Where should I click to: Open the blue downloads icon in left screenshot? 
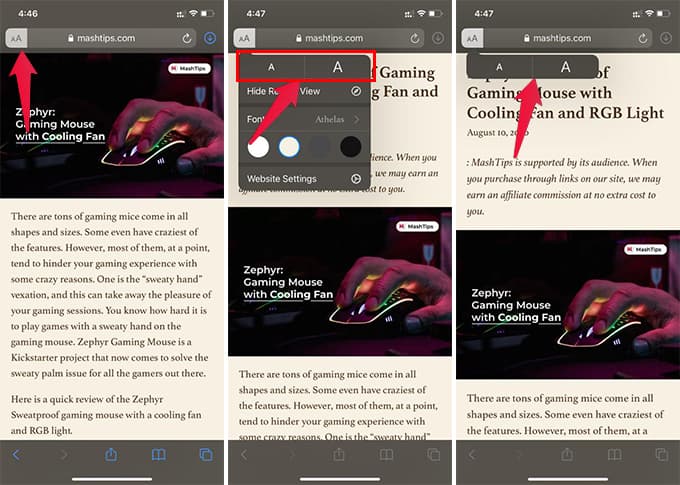pos(210,38)
